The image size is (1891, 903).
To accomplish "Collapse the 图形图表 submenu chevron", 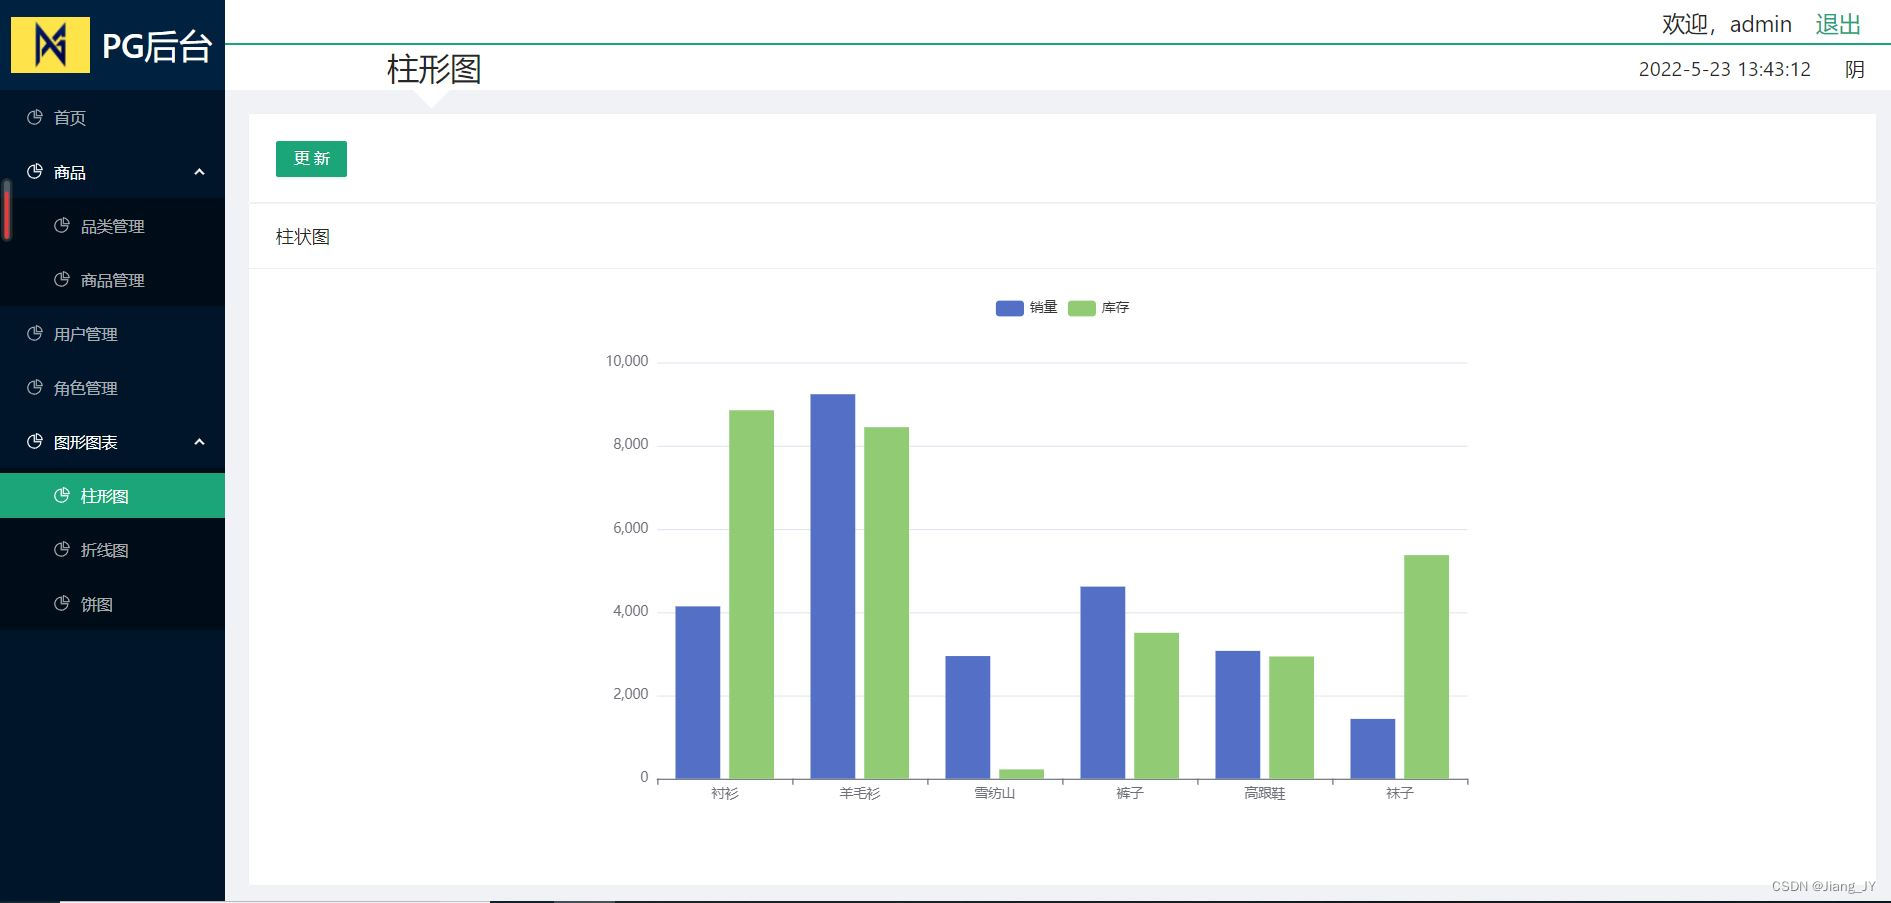I will coord(199,442).
